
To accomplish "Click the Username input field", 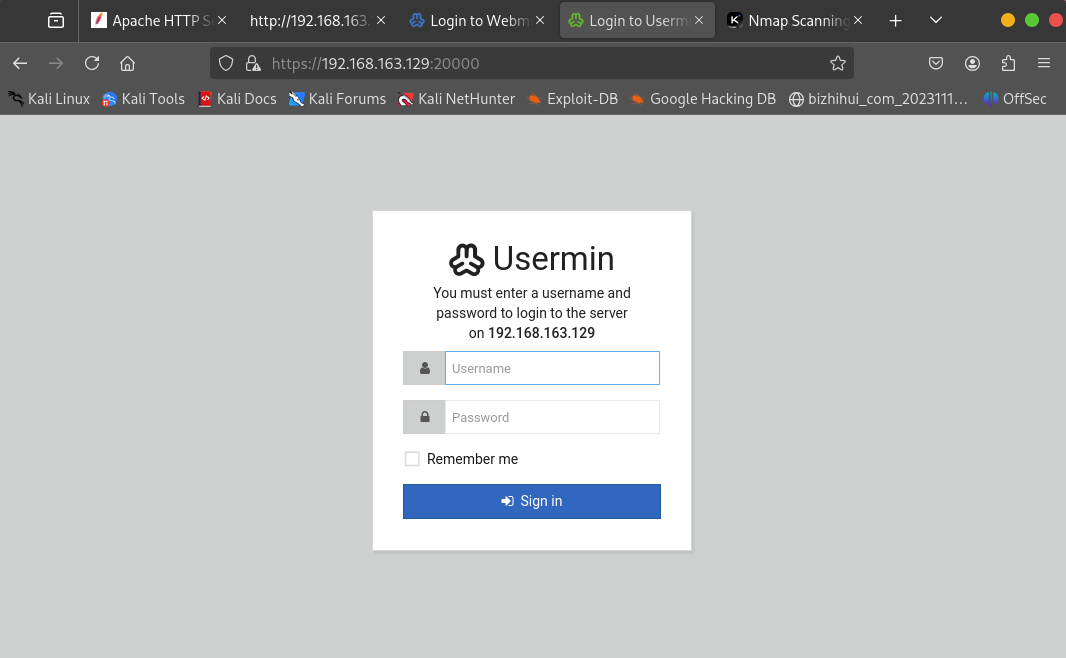I will click(552, 368).
